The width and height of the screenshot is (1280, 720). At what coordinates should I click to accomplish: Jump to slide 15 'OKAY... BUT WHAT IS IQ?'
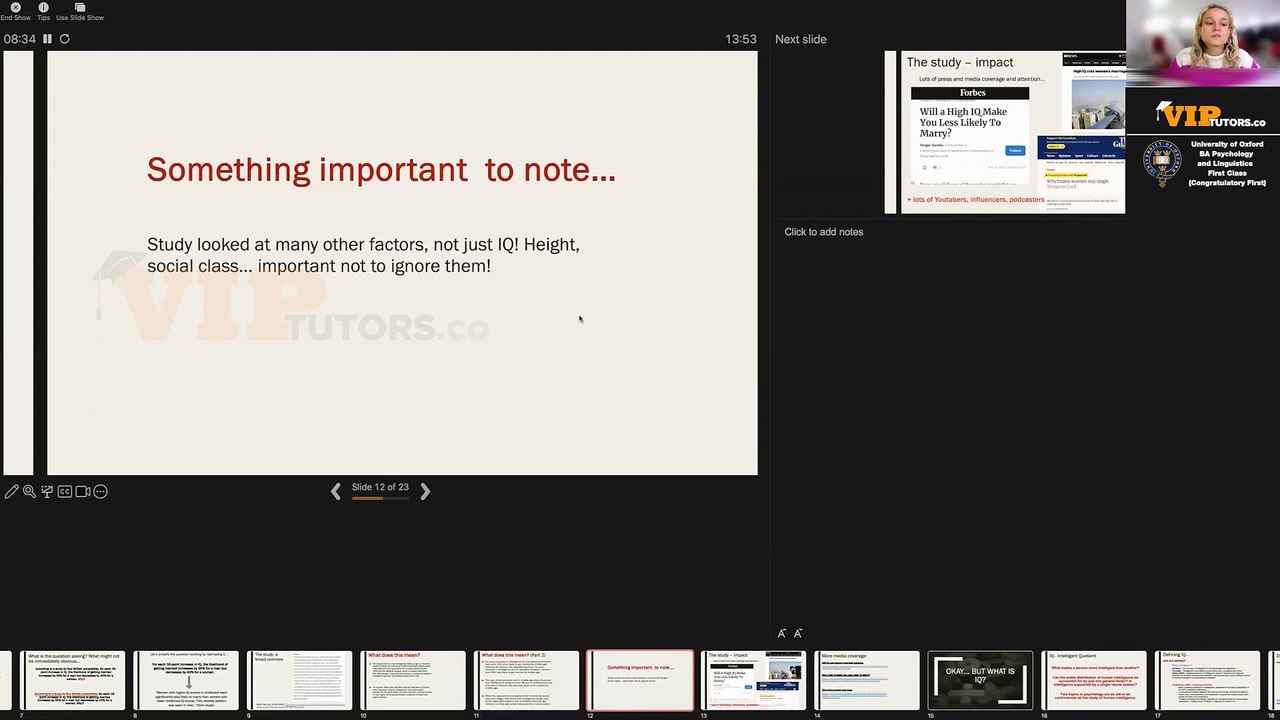click(980, 680)
